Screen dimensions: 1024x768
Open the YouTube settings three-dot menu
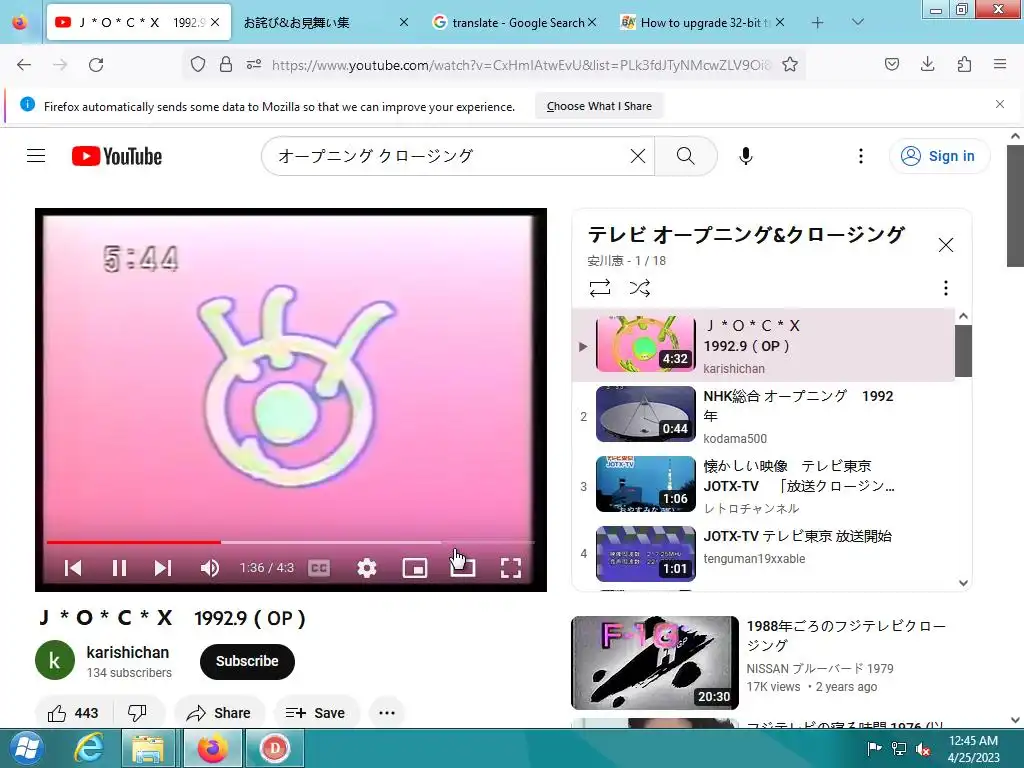(861, 155)
